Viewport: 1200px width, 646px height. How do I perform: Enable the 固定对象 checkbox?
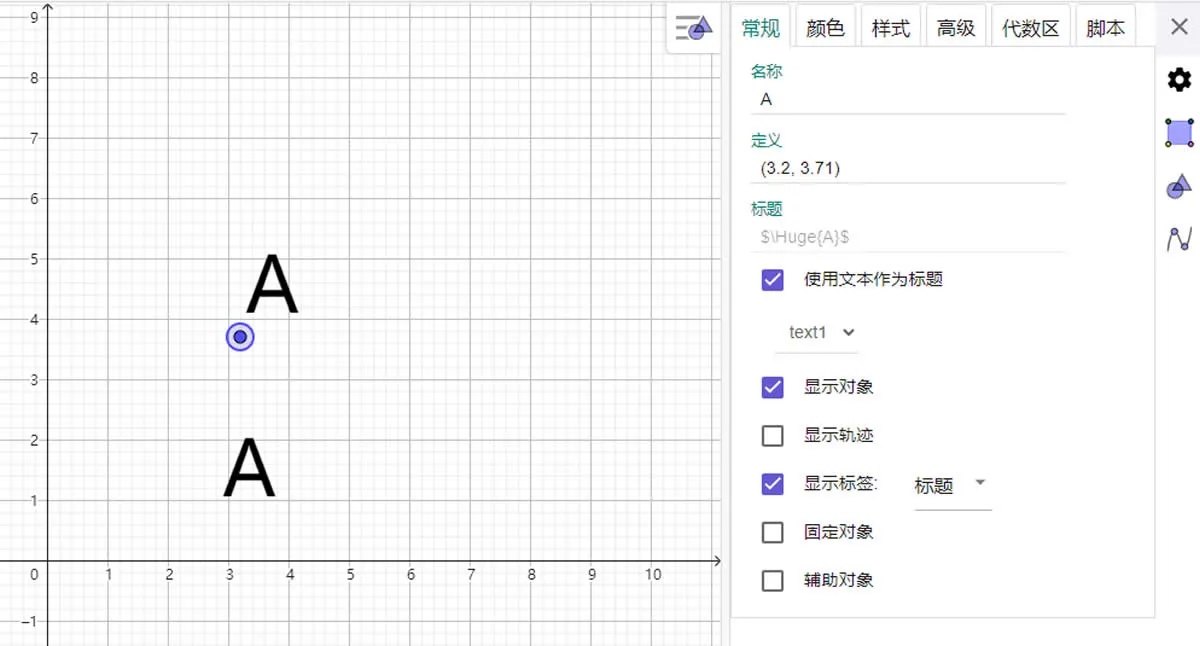click(x=772, y=532)
